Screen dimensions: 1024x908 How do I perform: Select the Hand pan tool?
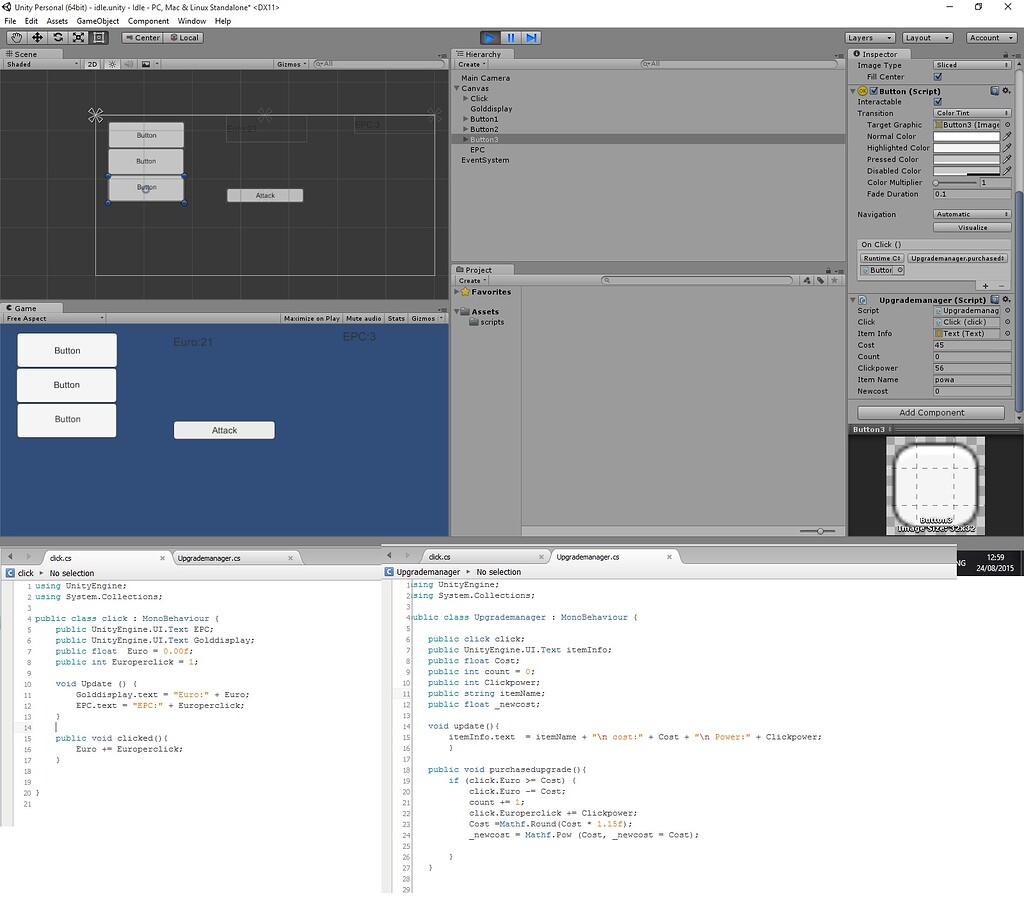point(16,37)
